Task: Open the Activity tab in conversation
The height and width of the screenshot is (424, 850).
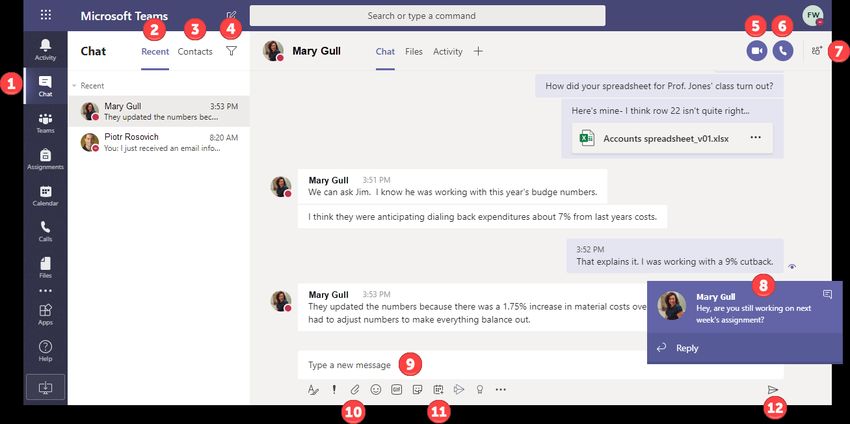Action: coord(448,52)
